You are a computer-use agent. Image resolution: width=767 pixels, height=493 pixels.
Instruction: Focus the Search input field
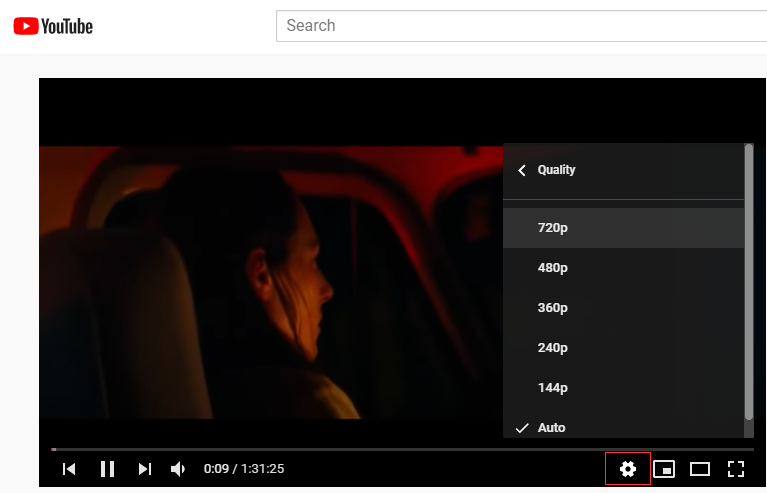521,26
